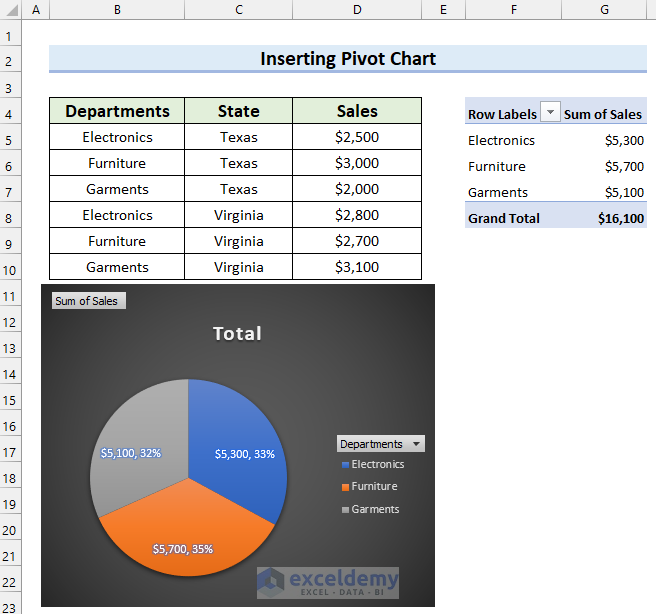
Task: Select the $3,100 sales cell
Action: point(357,266)
